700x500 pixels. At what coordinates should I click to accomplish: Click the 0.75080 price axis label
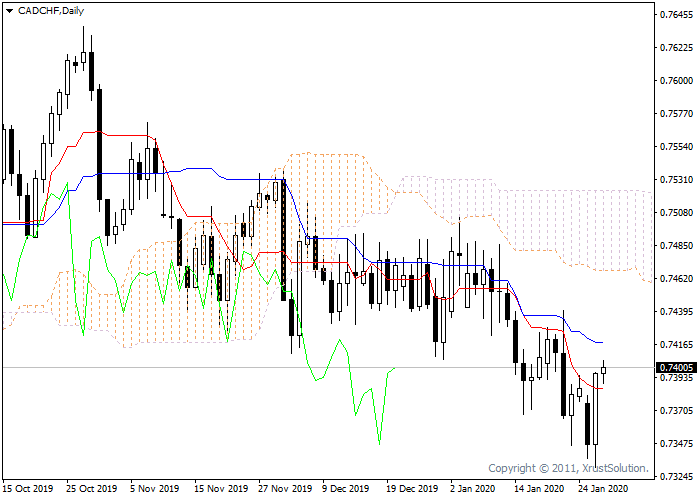(676, 212)
